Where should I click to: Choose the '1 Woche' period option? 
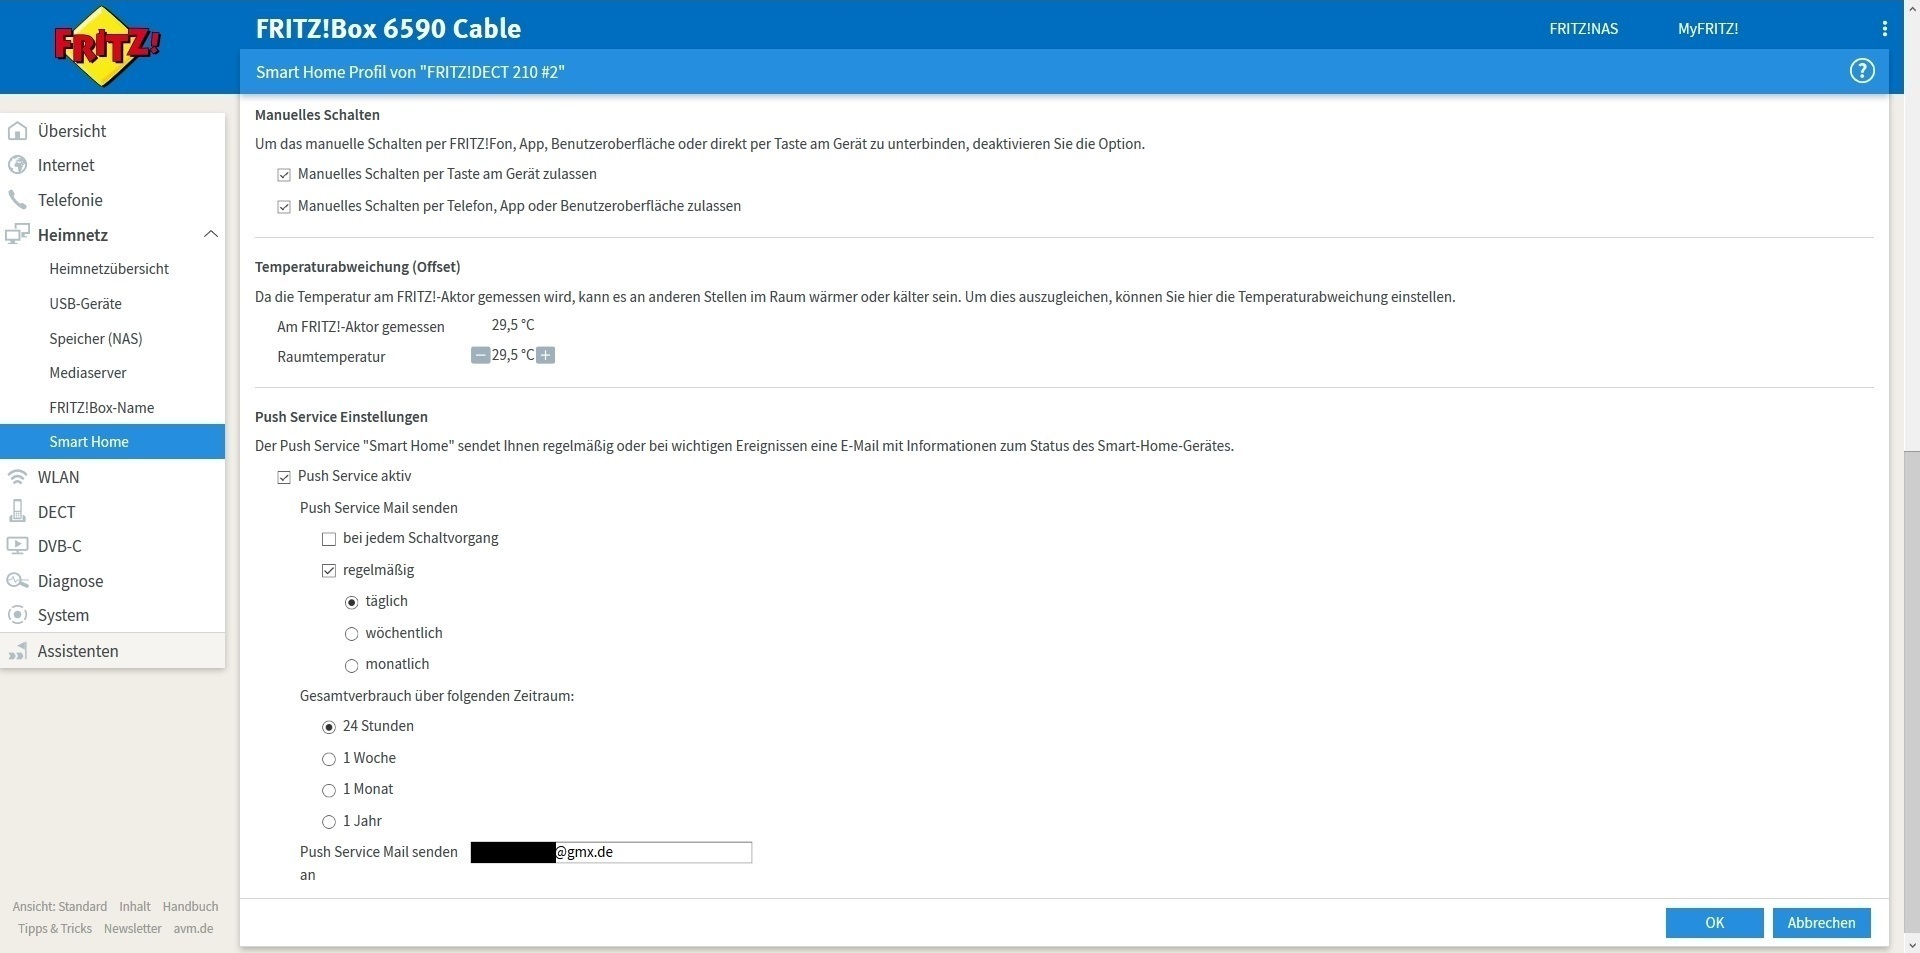pos(329,759)
